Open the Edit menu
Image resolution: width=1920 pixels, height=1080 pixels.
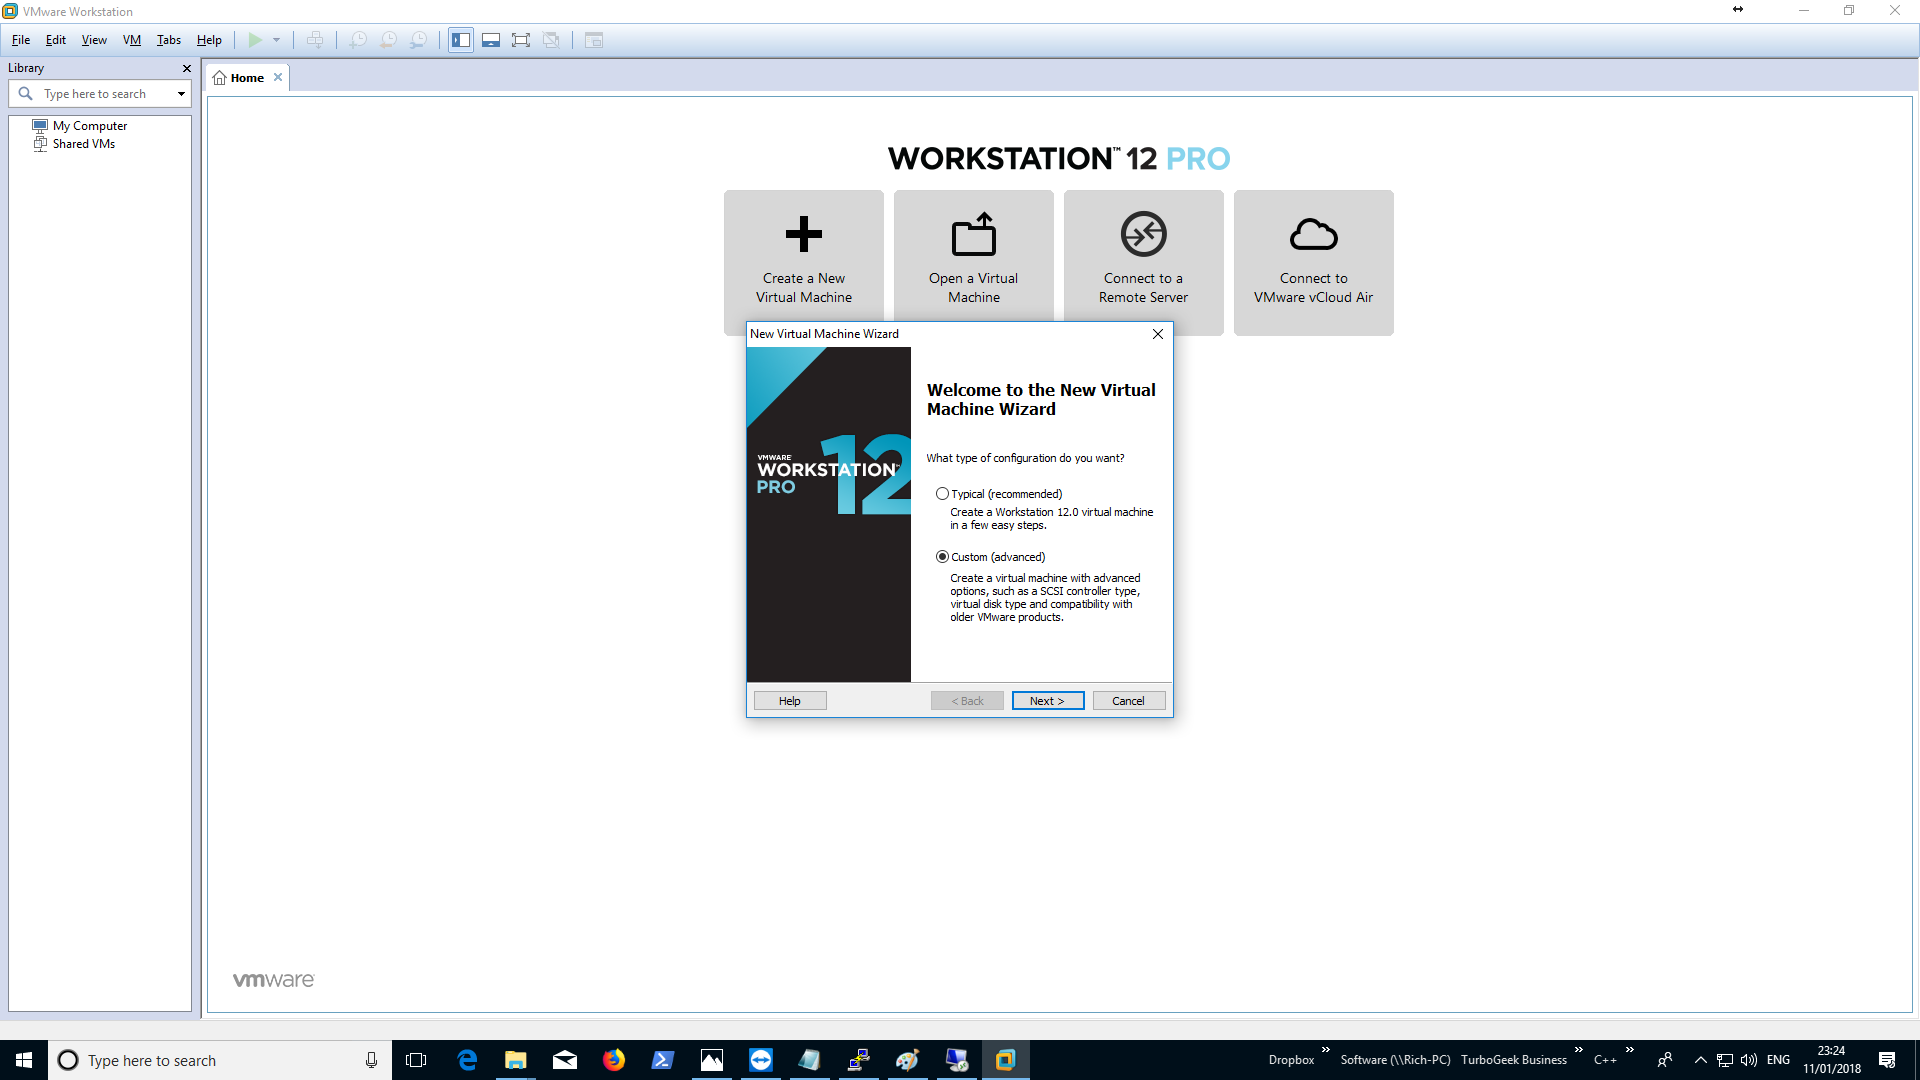click(x=56, y=40)
